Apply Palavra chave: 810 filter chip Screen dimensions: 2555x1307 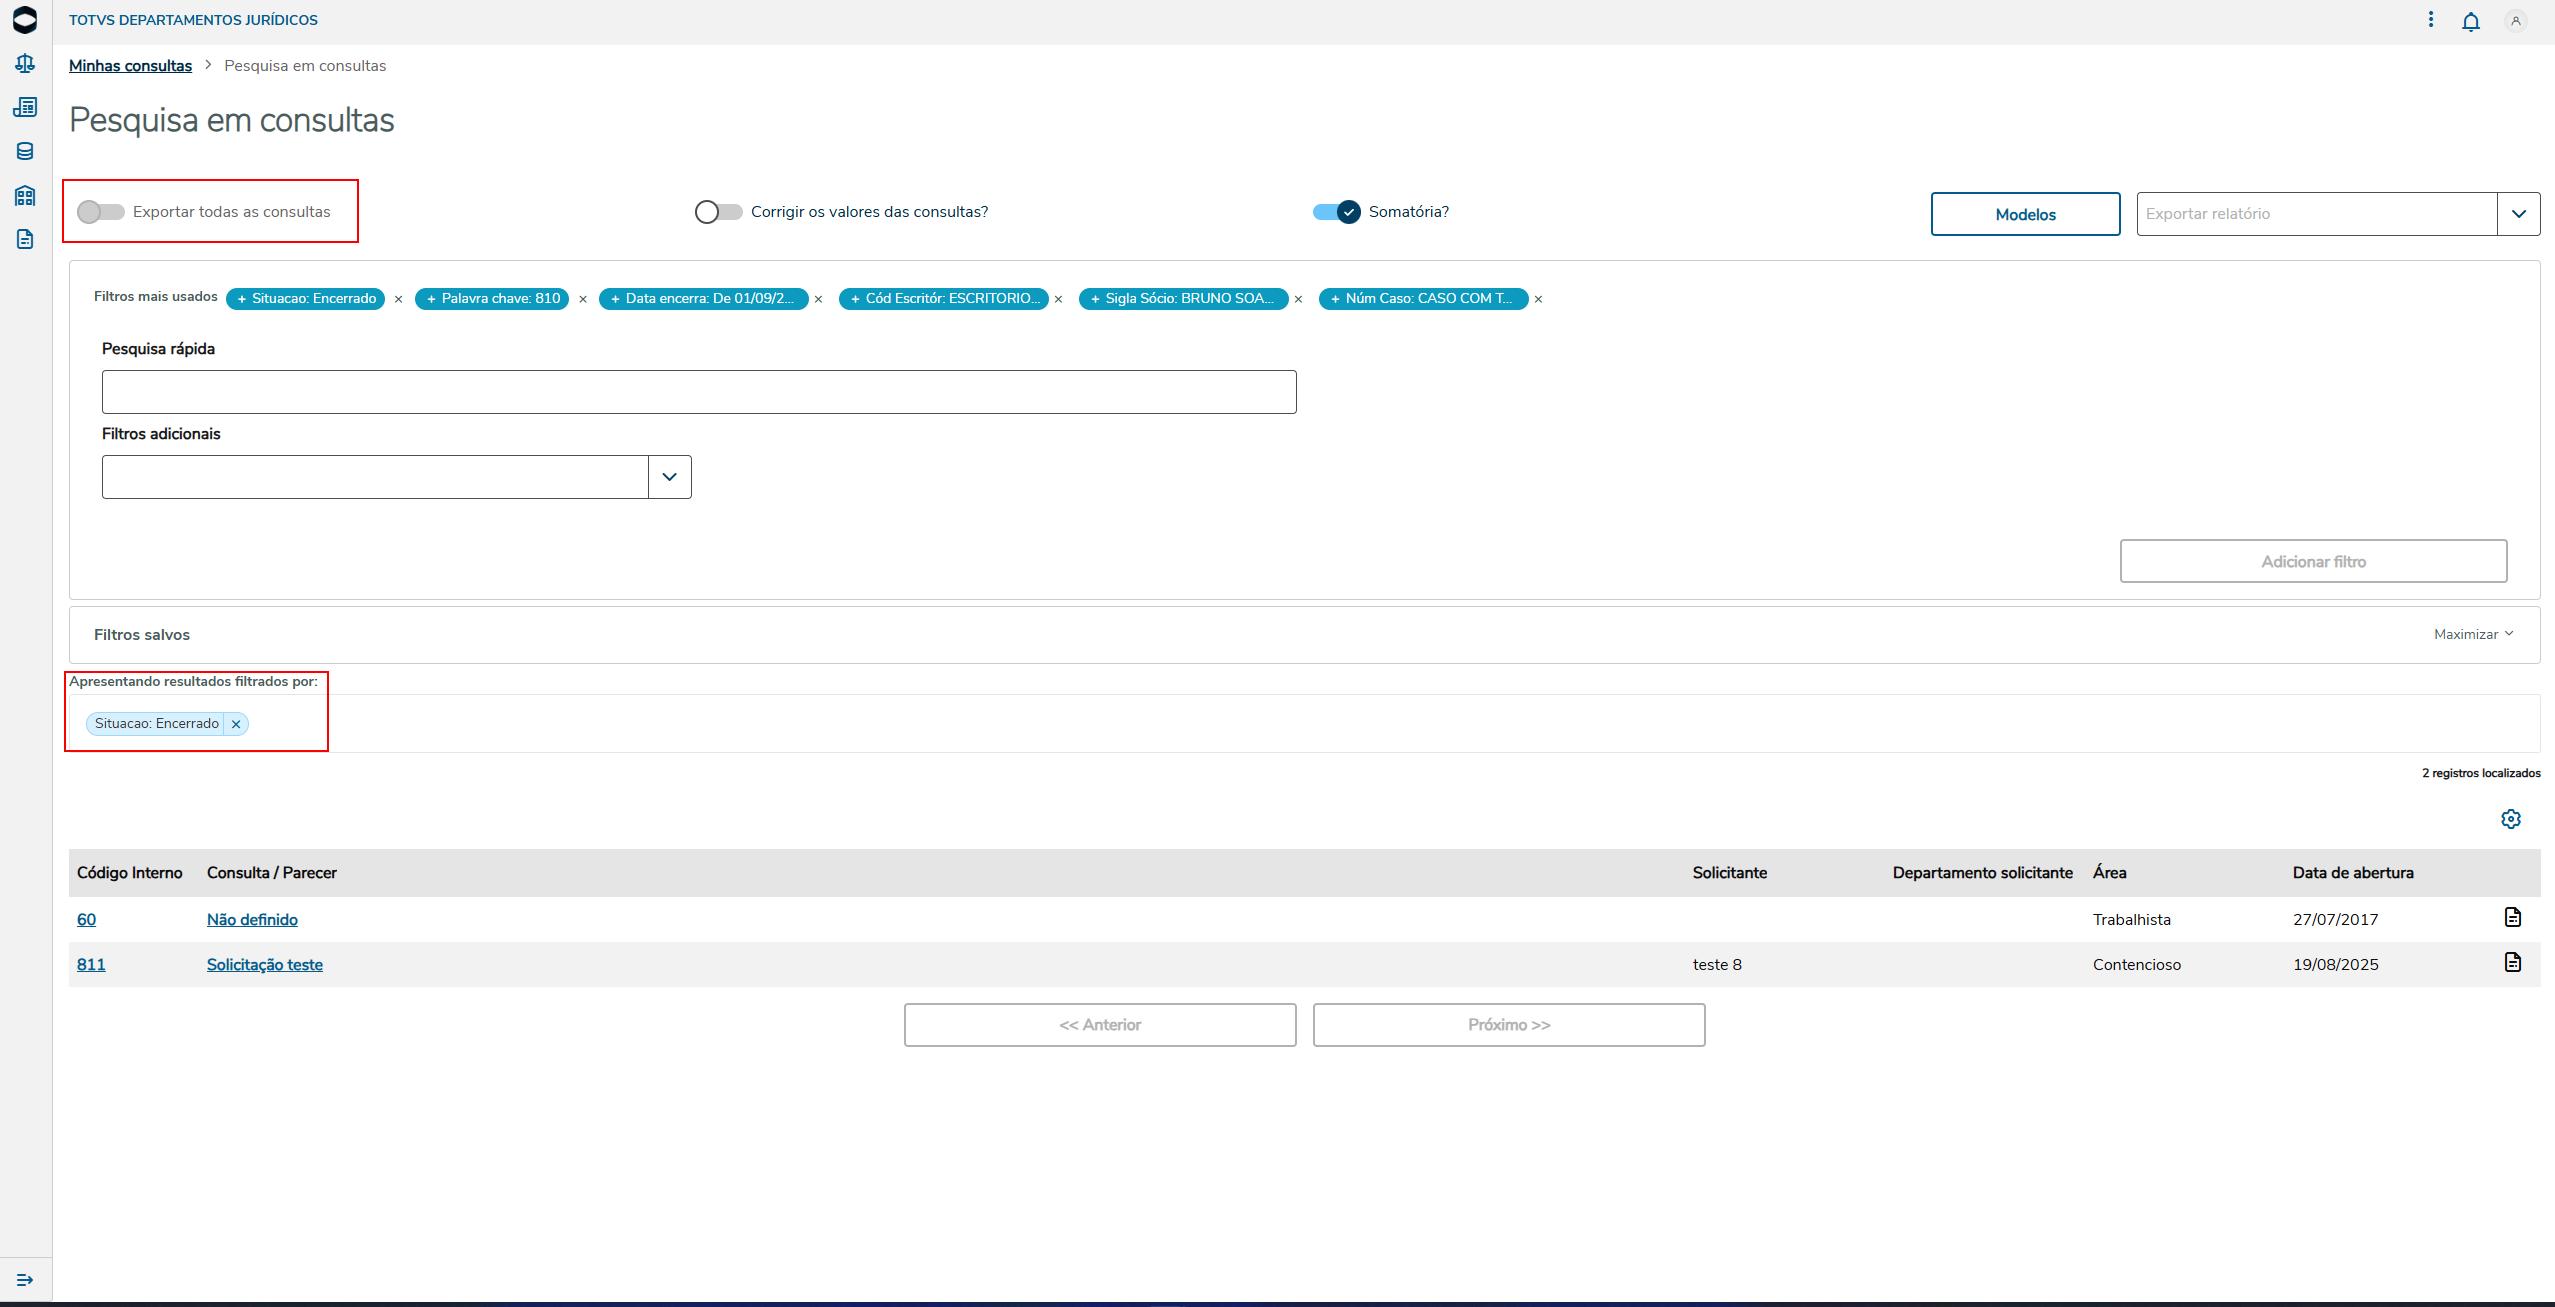(x=492, y=299)
